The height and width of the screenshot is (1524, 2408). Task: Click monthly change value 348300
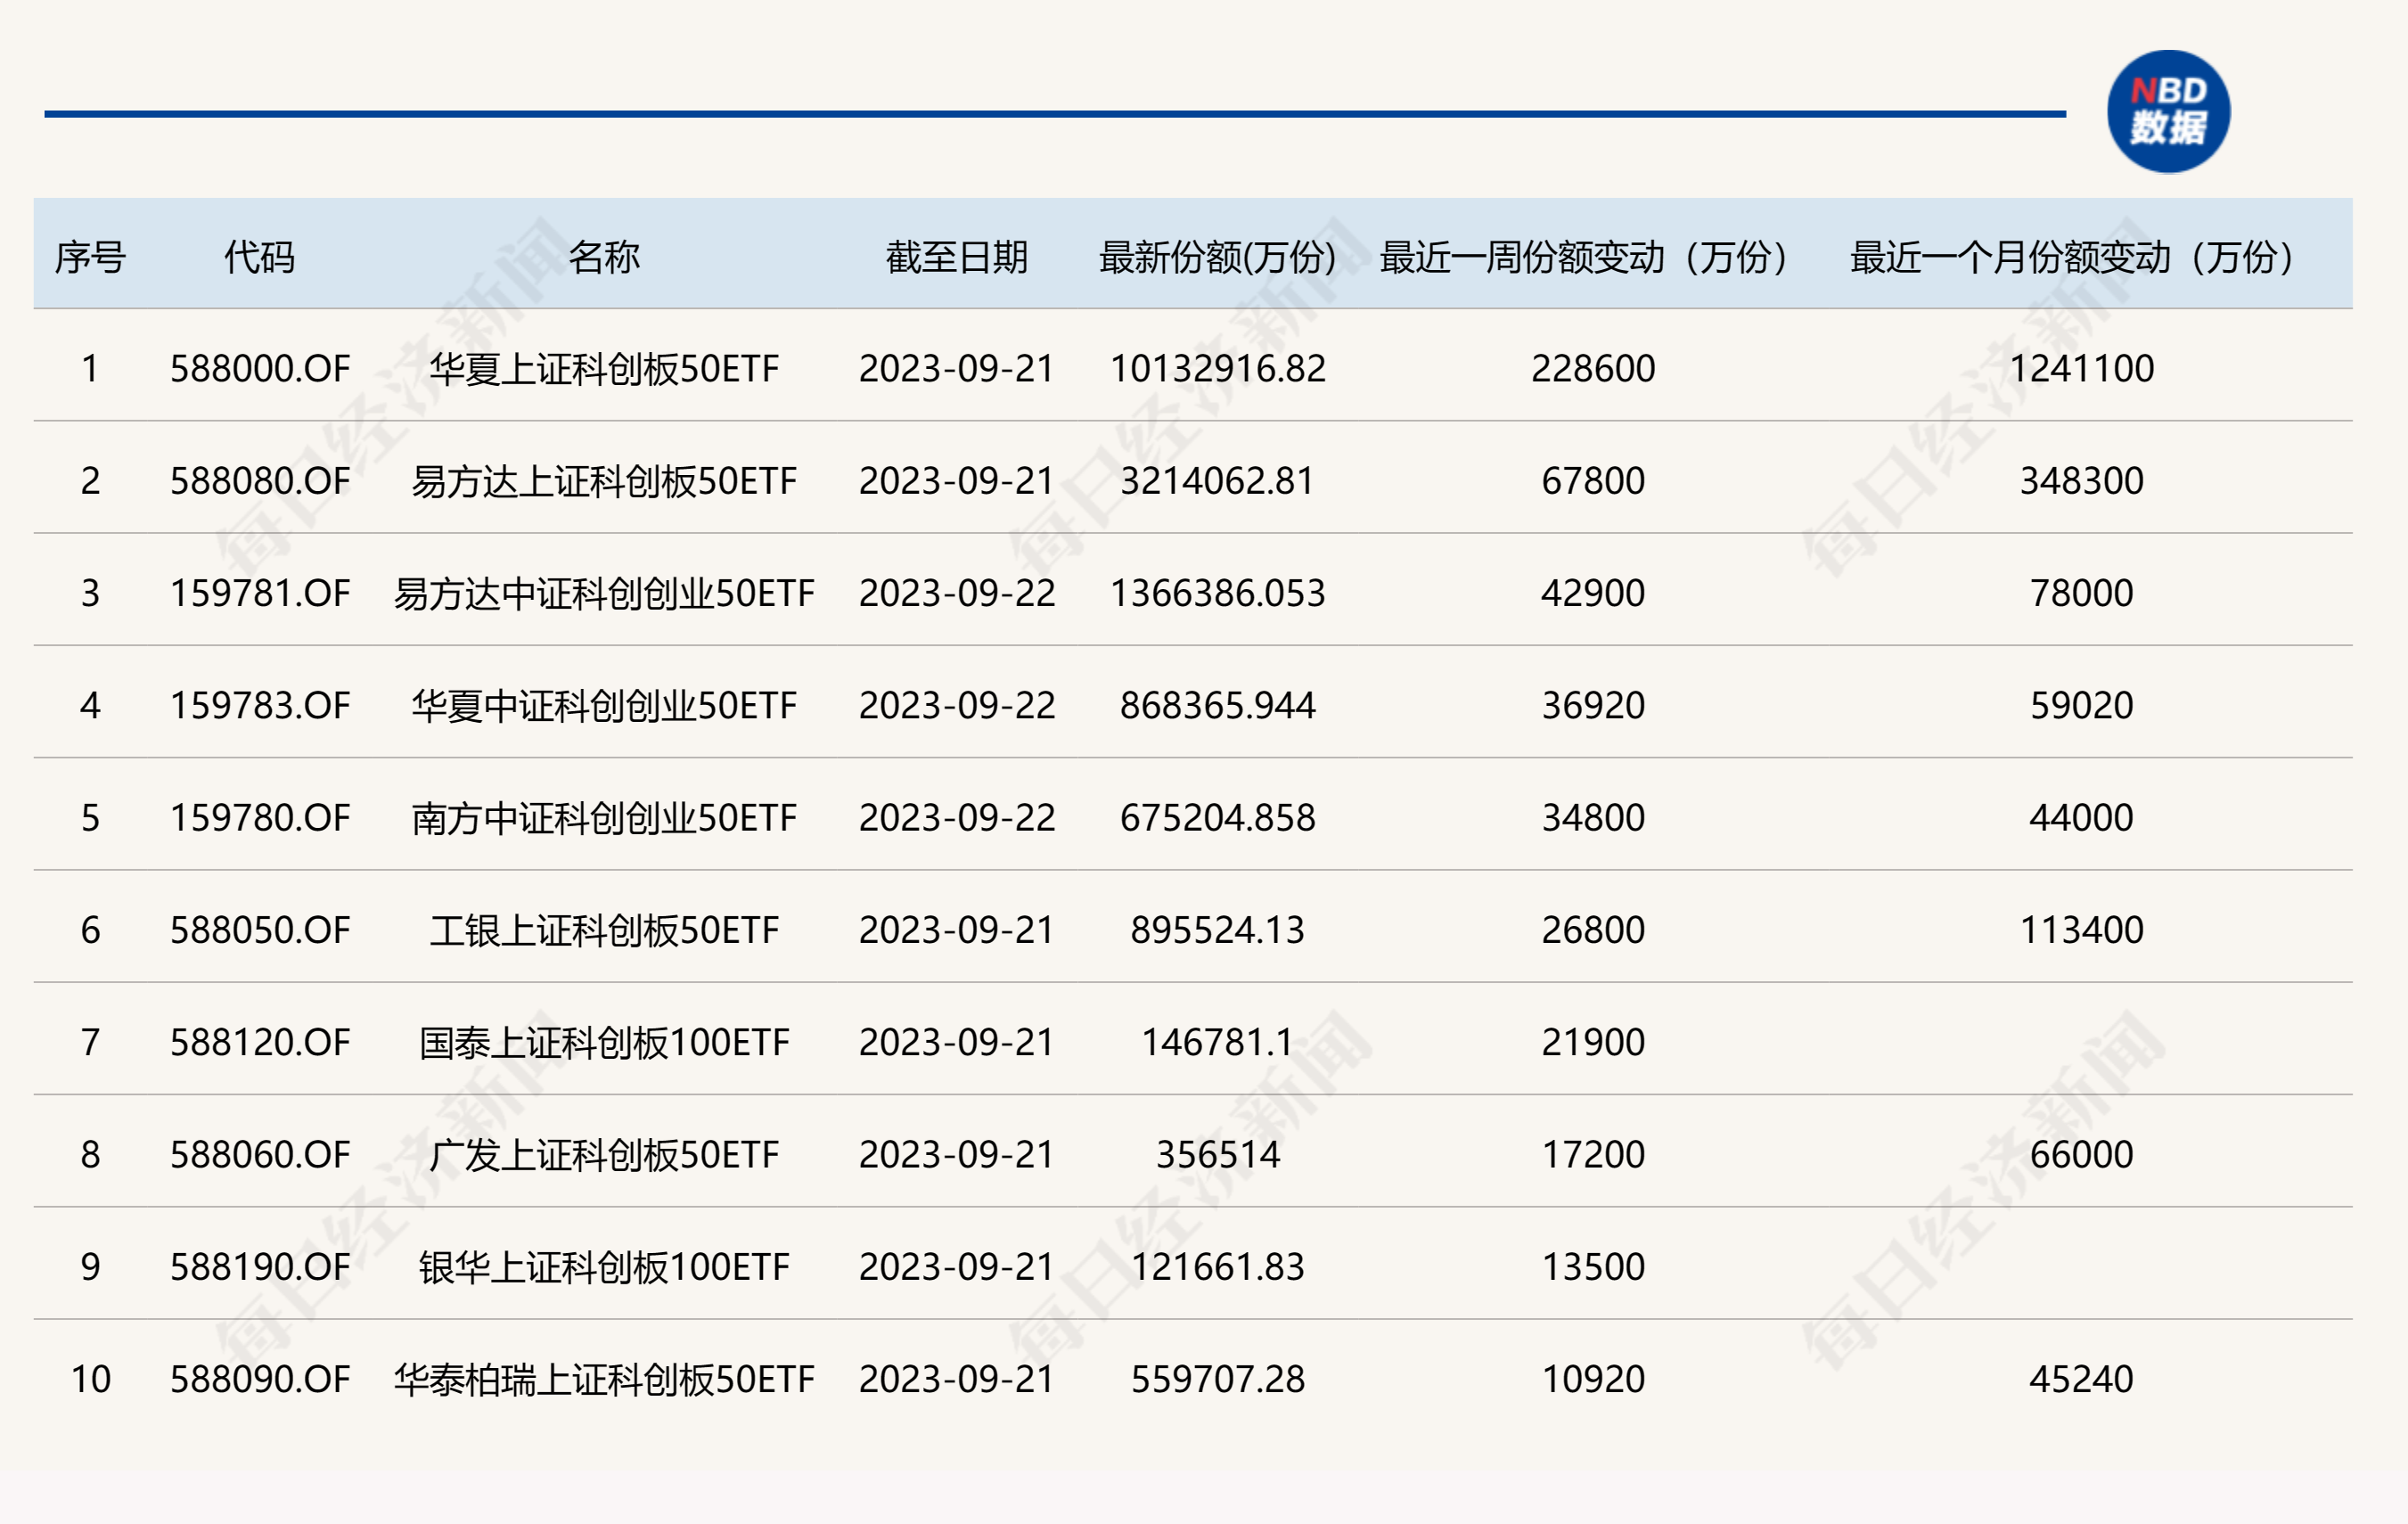pos(2081,481)
